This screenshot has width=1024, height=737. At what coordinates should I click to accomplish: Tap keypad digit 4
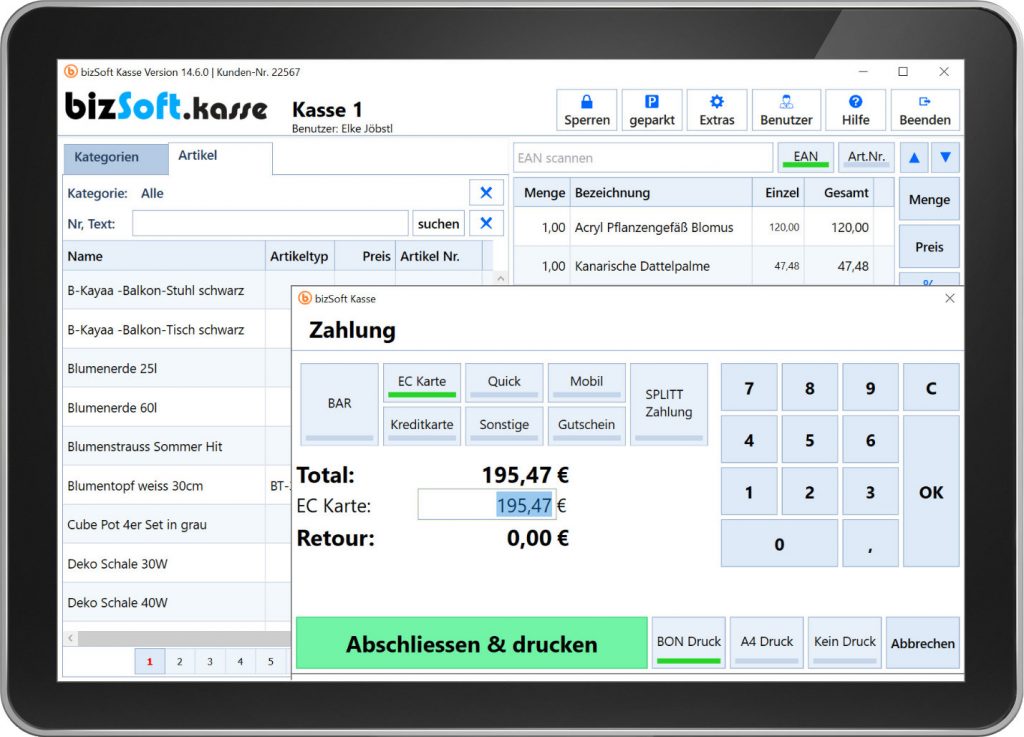point(749,440)
